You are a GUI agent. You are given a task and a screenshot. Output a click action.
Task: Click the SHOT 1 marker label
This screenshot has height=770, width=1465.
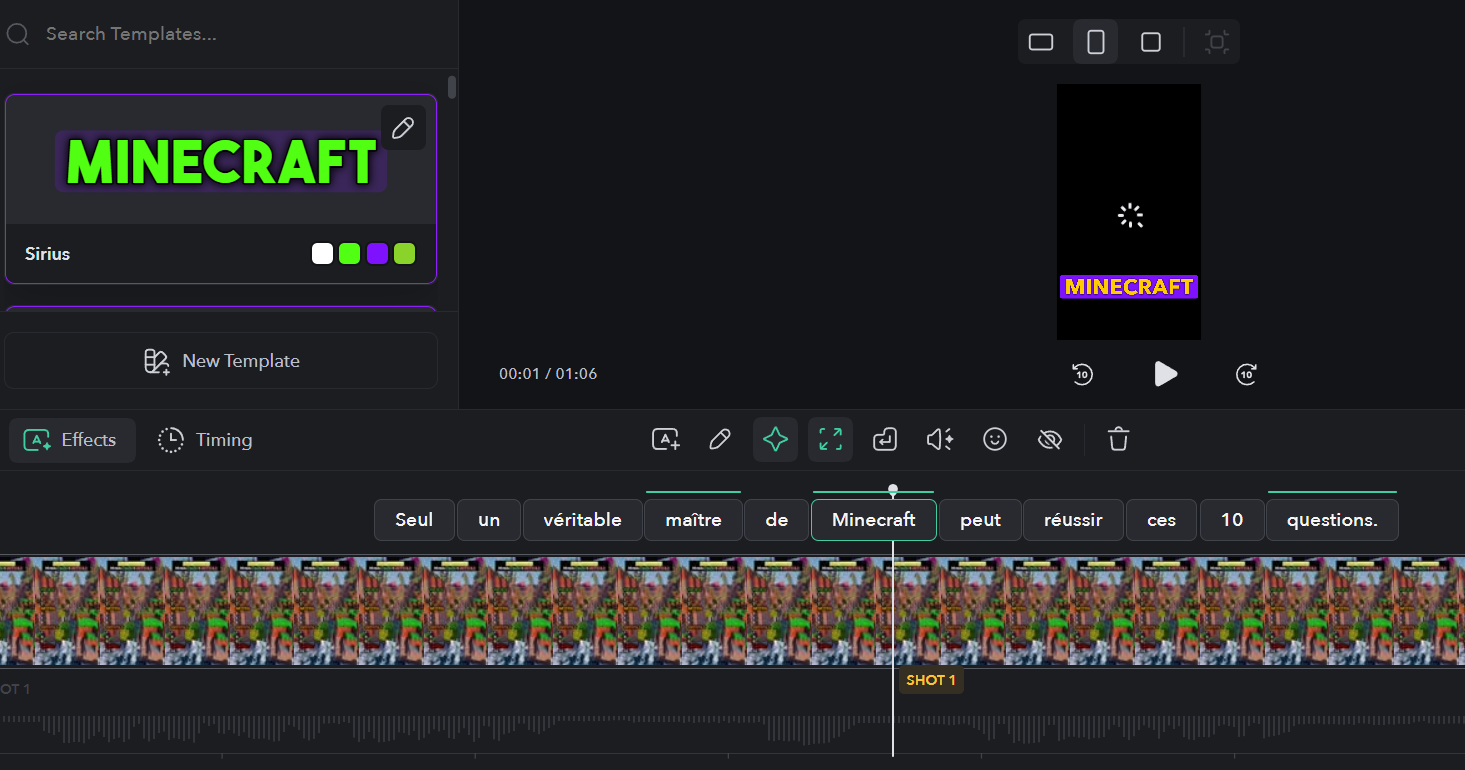pos(931,681)
